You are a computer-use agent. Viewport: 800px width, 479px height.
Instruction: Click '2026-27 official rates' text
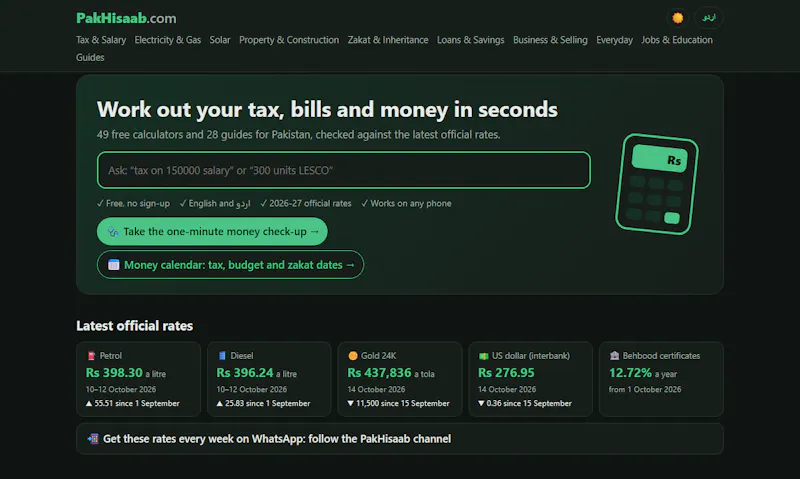click(306, 204)
